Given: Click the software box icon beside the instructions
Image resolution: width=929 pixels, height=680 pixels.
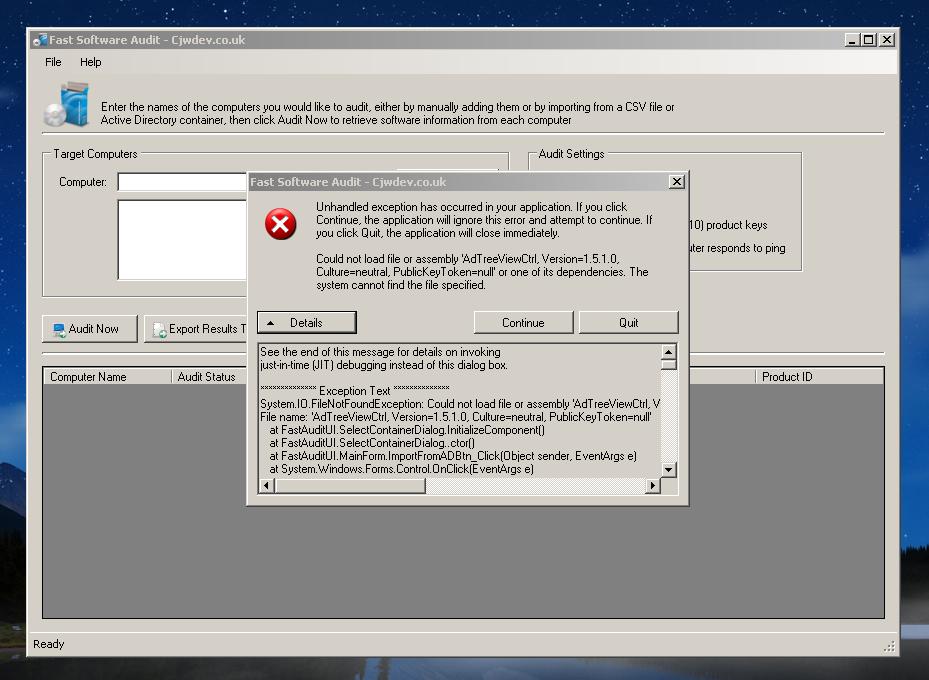Looking at the screenshot, I should (68, 105).
